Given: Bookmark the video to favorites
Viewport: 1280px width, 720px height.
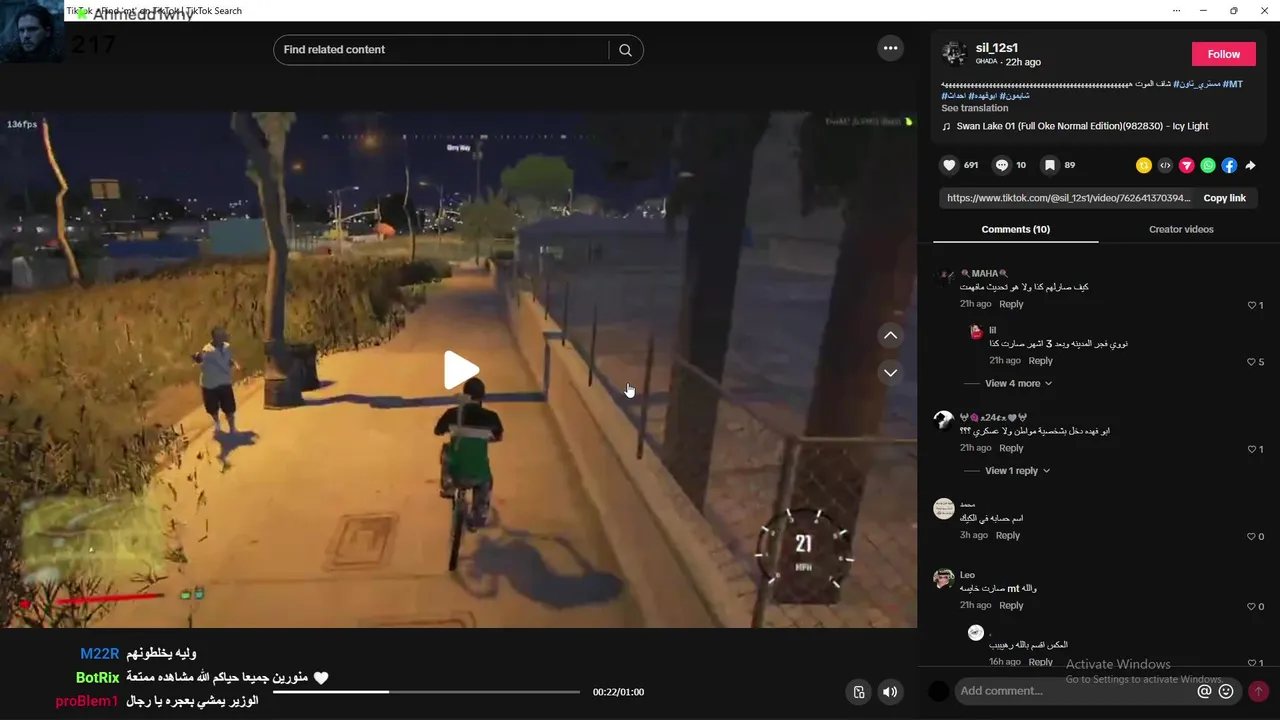Looking at the screenshot, I should click(1049, 165).
